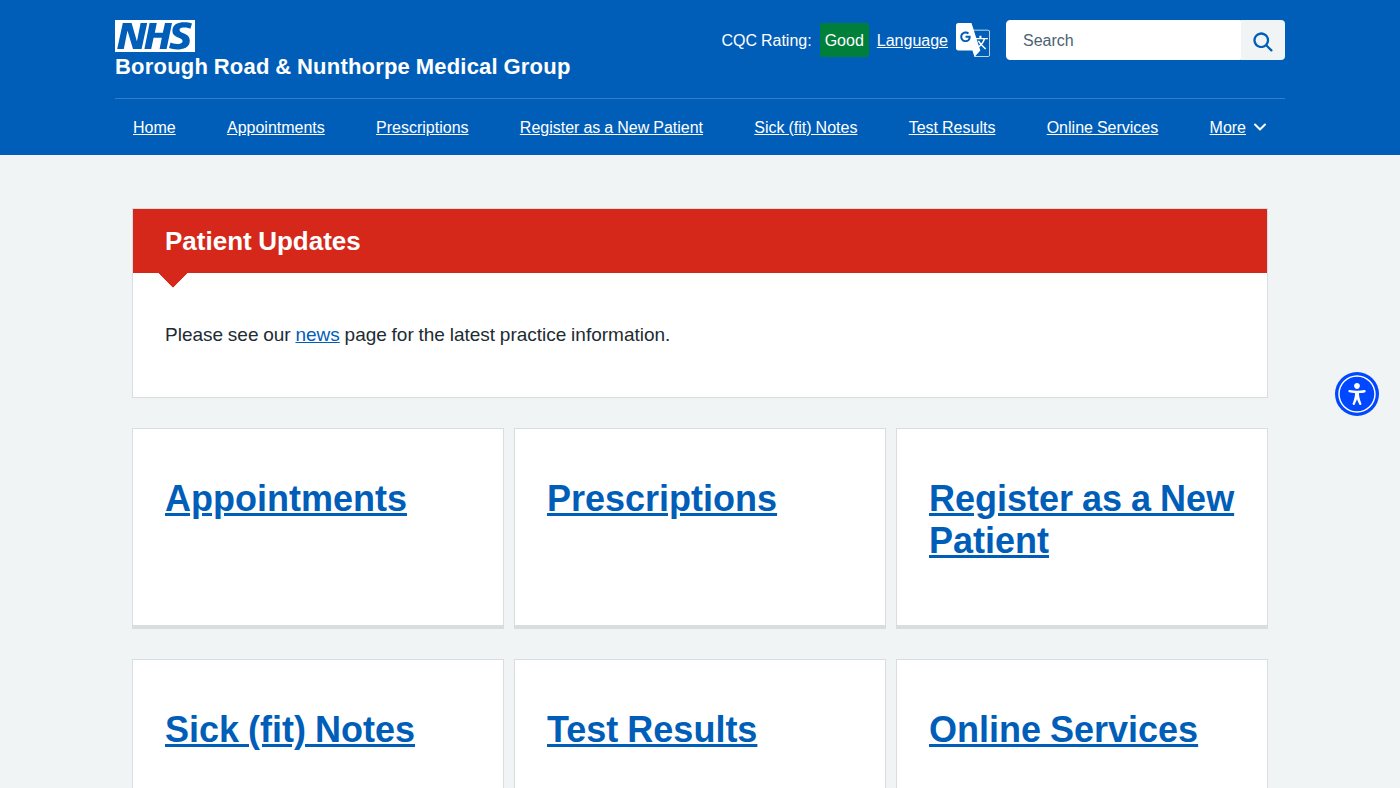Follow the news link in Patient Updates
Screen dimensions: 1400x788
pyautogui.click(x=317, y=335)
